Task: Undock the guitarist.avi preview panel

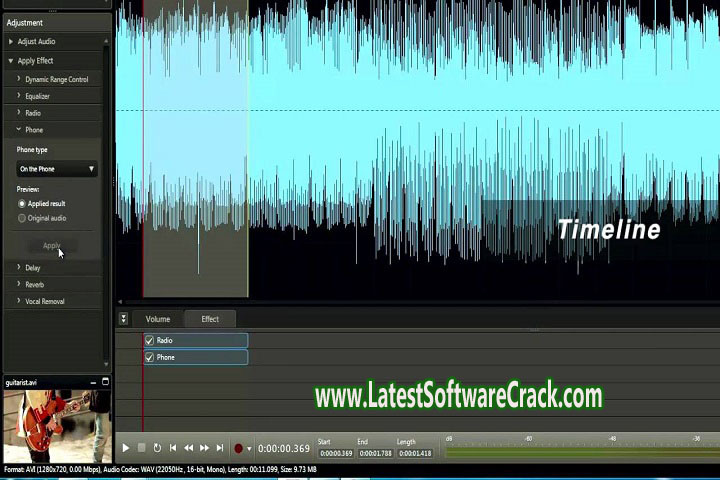Action: point(105,382)
